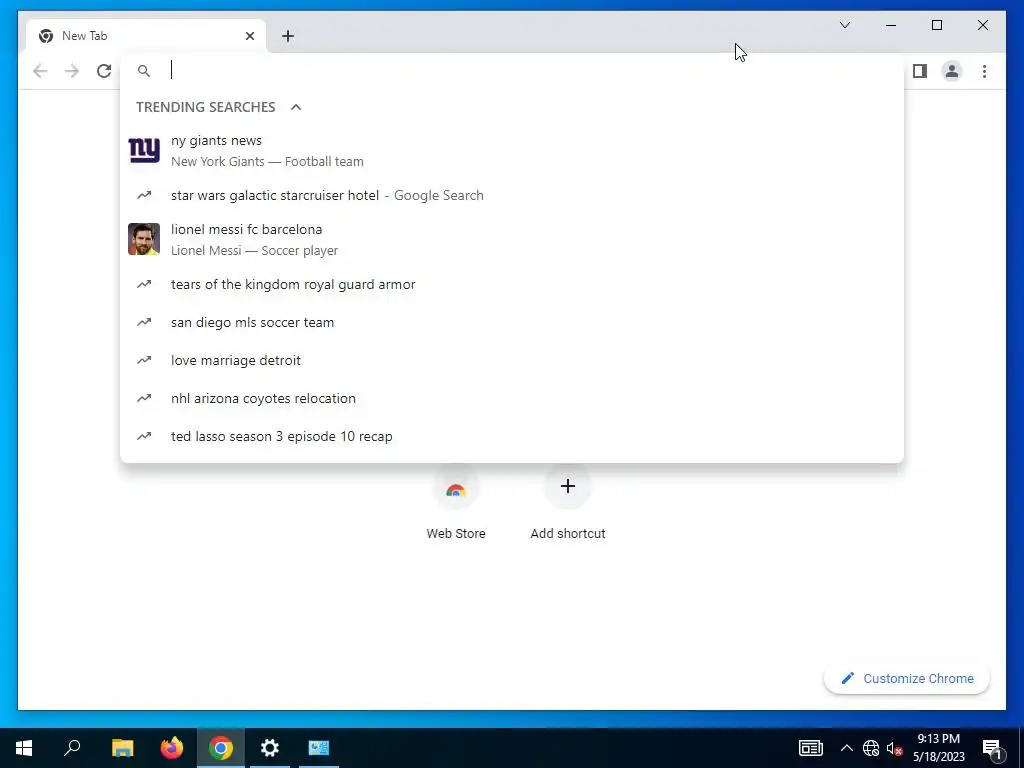The image size is (1024, 768).
Task: Toggle the Chrome side panel
Action: point(920,71)
